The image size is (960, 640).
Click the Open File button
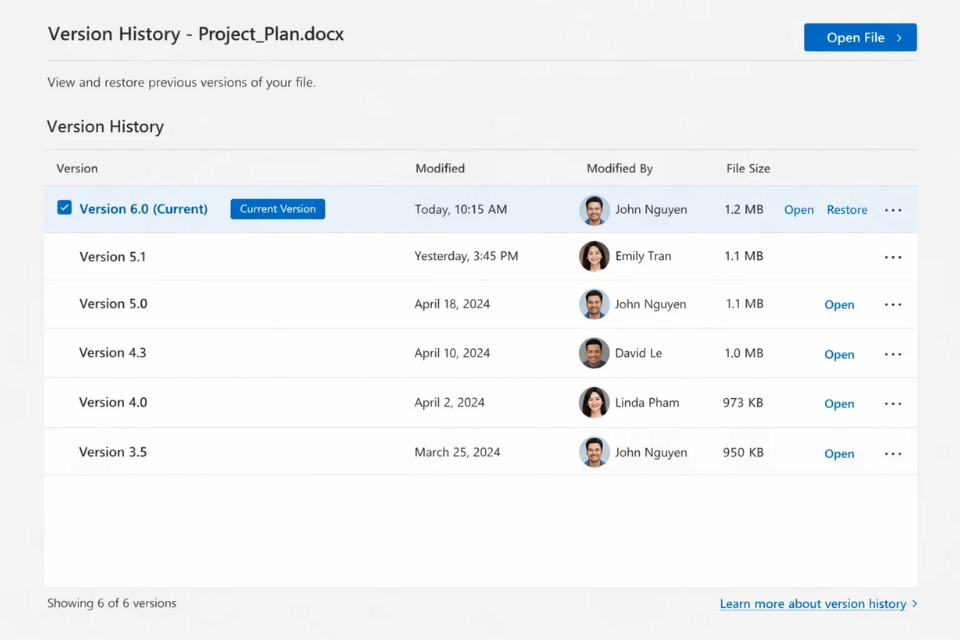coord(855,37)
